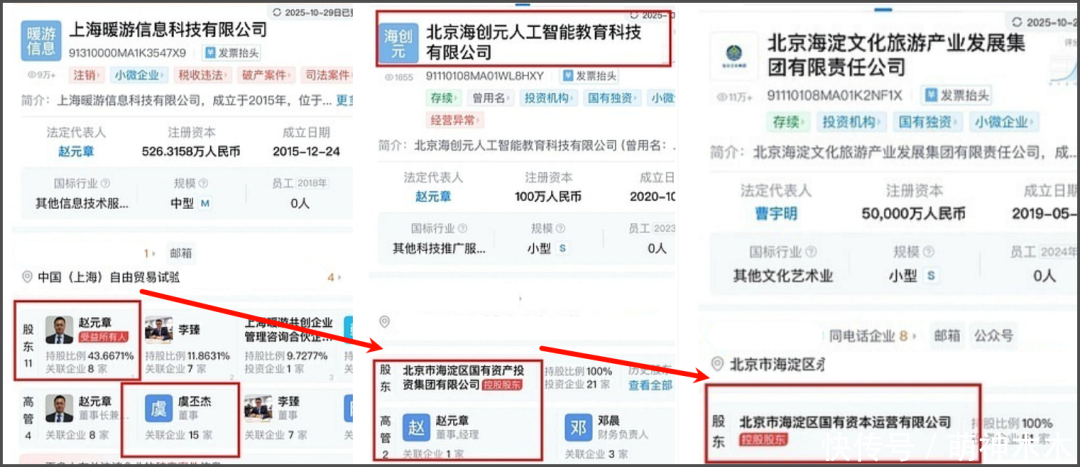The image size is (1080, 467).
Task: Expand the 曾用名 tag in 海创元 panel
Action: [490, 98]
